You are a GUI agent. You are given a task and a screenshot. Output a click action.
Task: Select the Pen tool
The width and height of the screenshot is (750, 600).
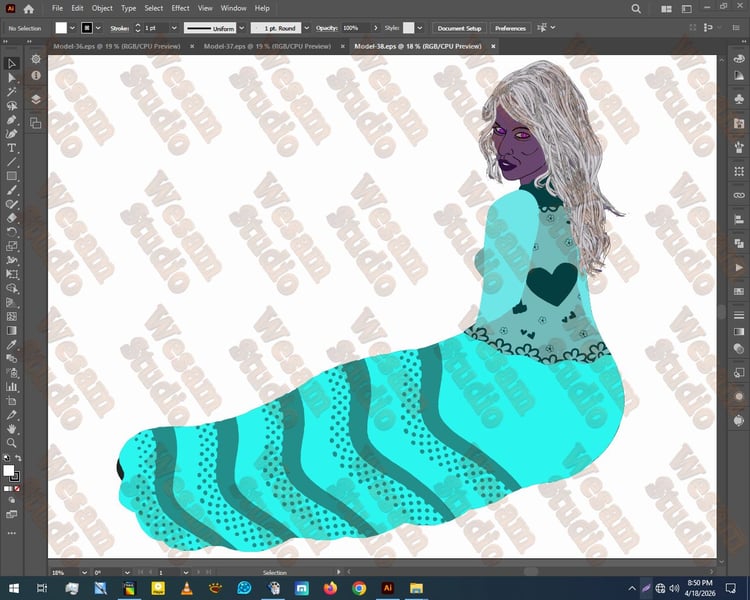(11, 120)
